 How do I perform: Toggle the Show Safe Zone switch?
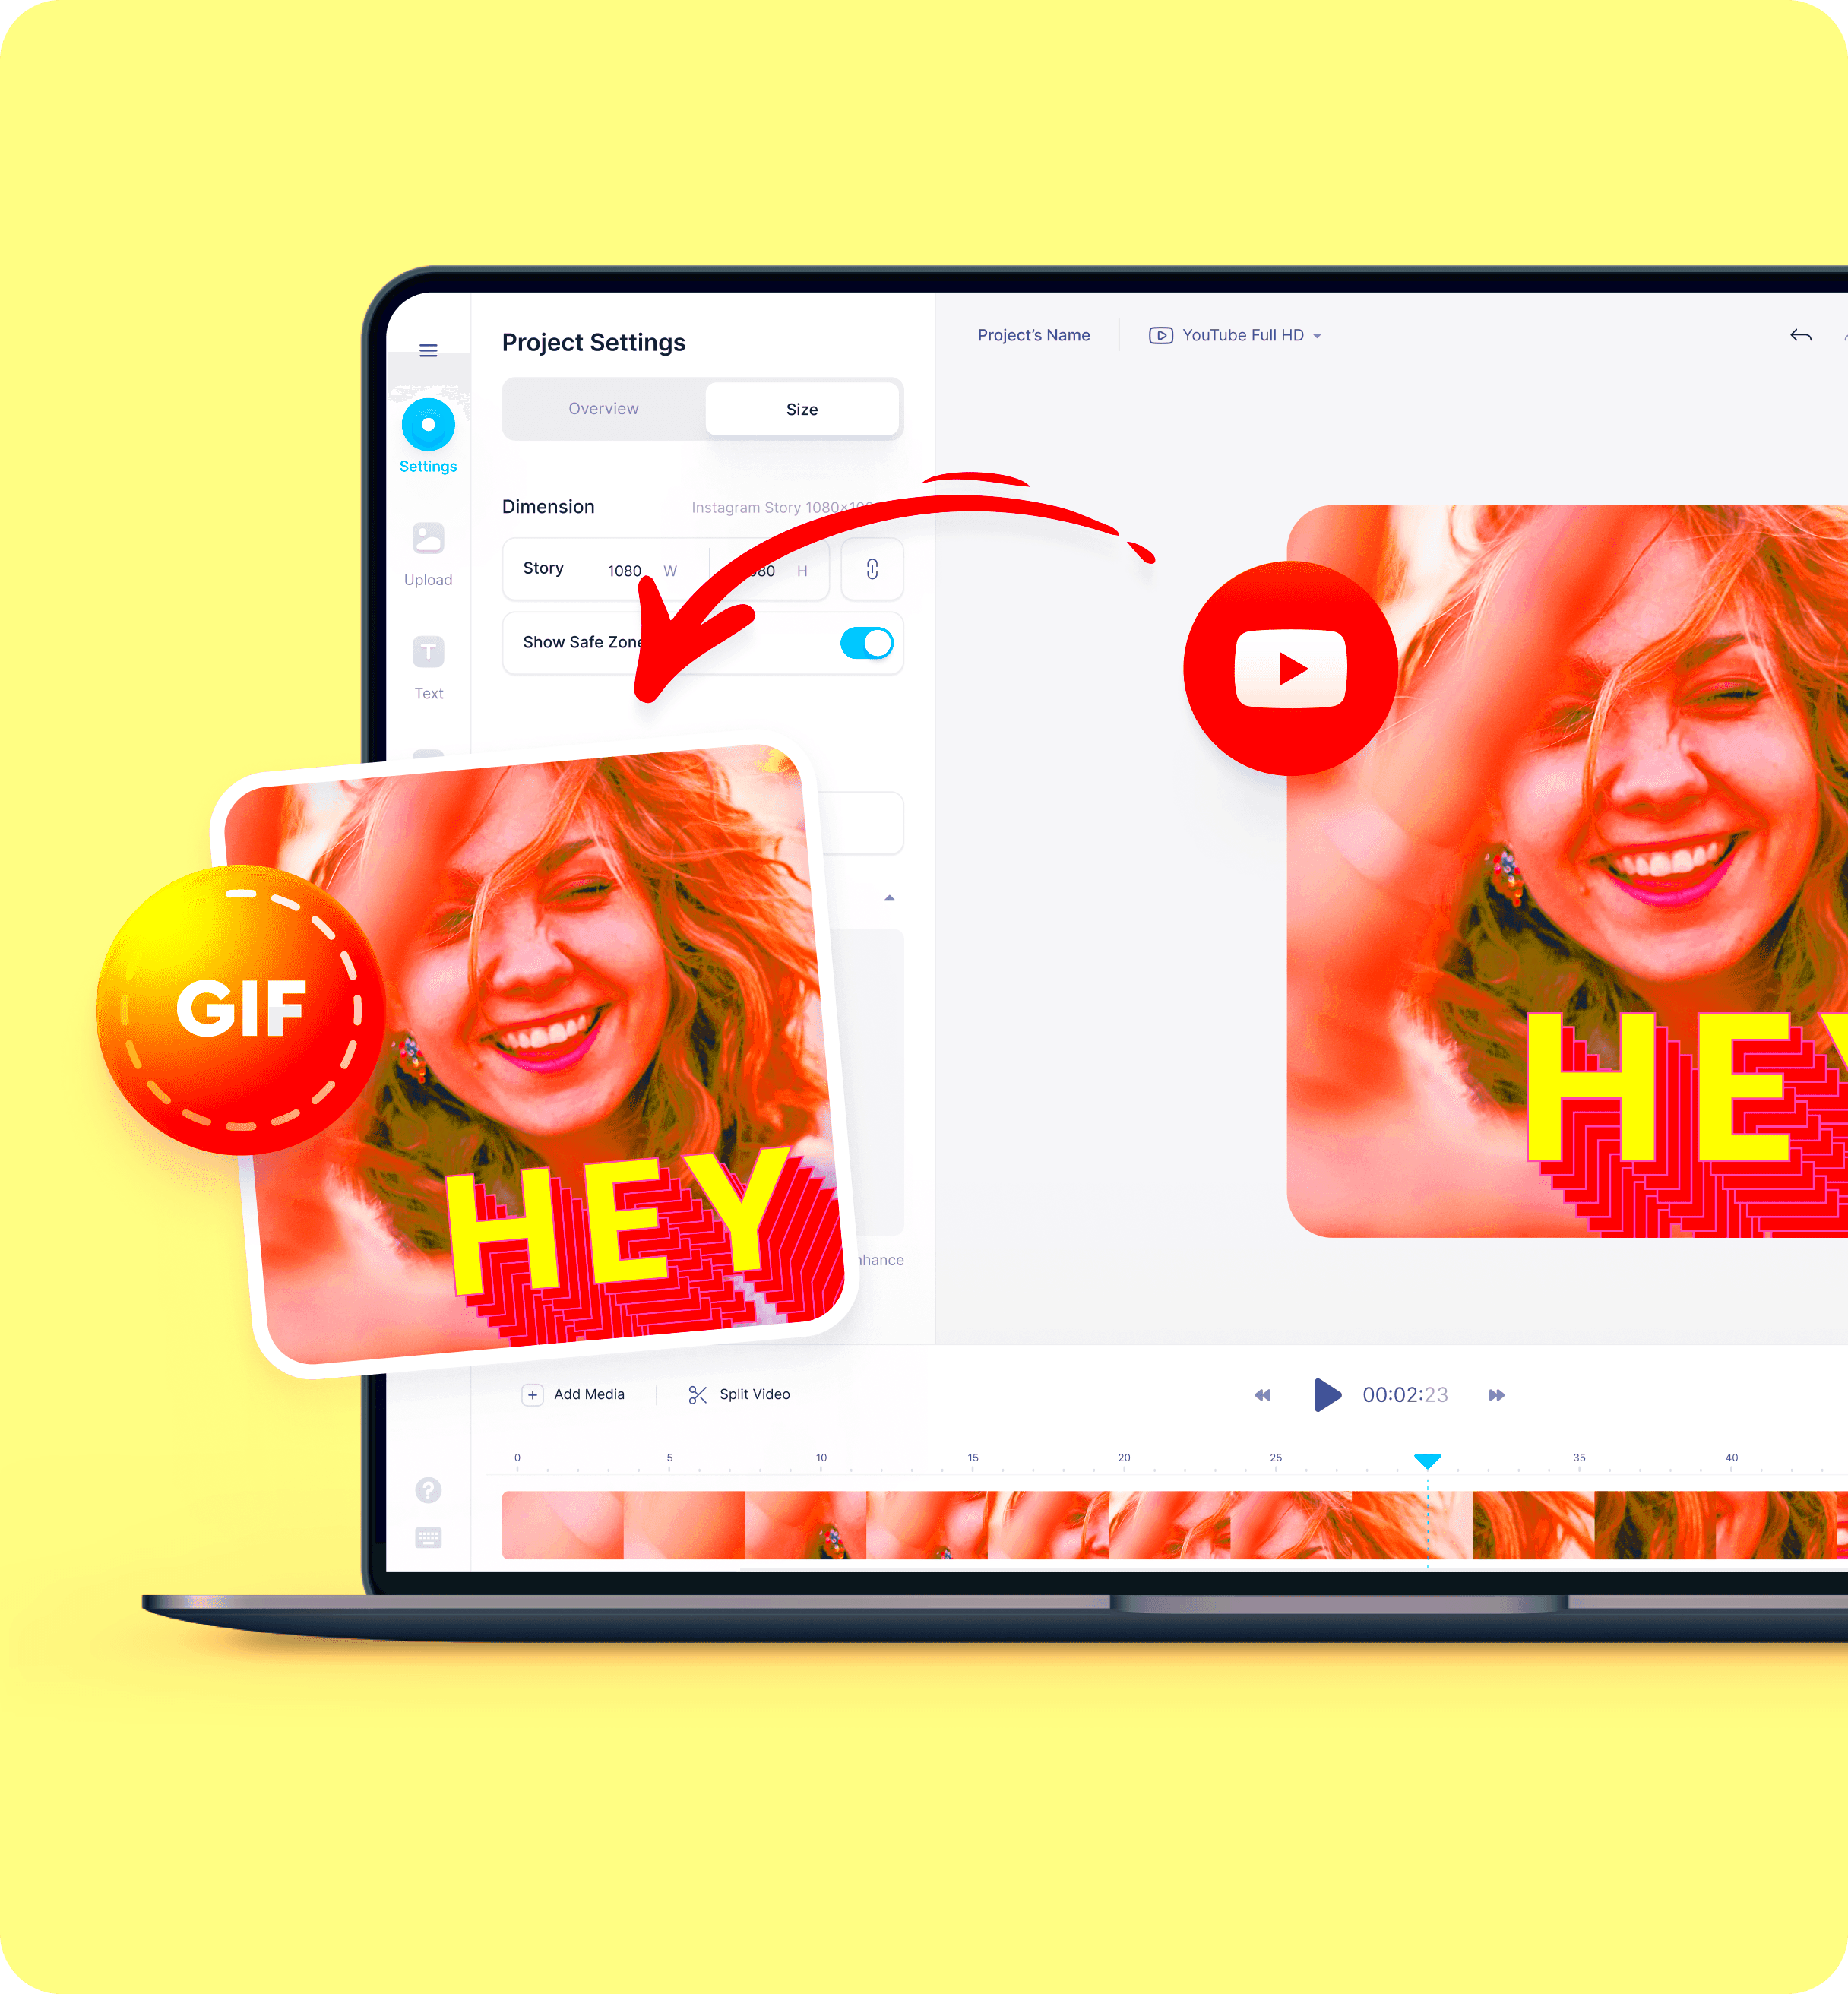point(867,644)
